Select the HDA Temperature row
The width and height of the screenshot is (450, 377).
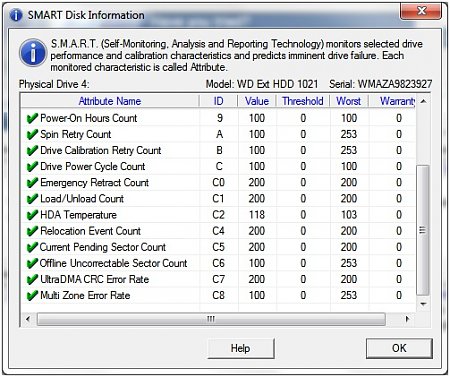click(x=218, y=215)
